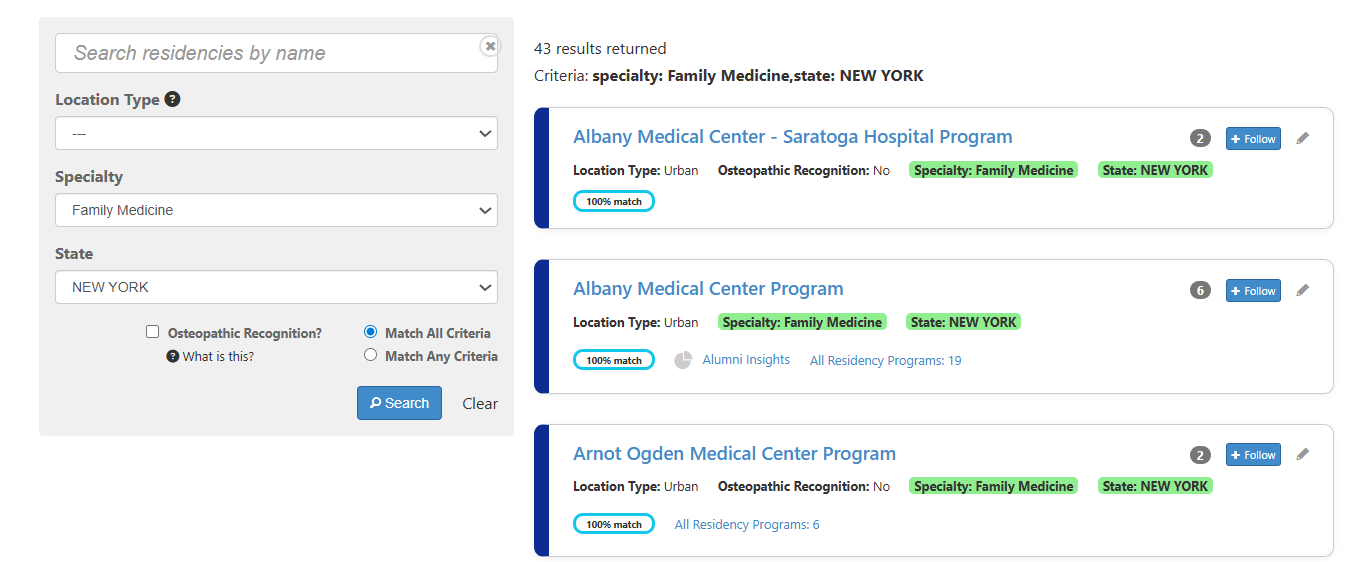This screenshot has height=562, width=1372.
Task: Open the State dropdown showing NEW YORK
Action: (x=276, y=287)
